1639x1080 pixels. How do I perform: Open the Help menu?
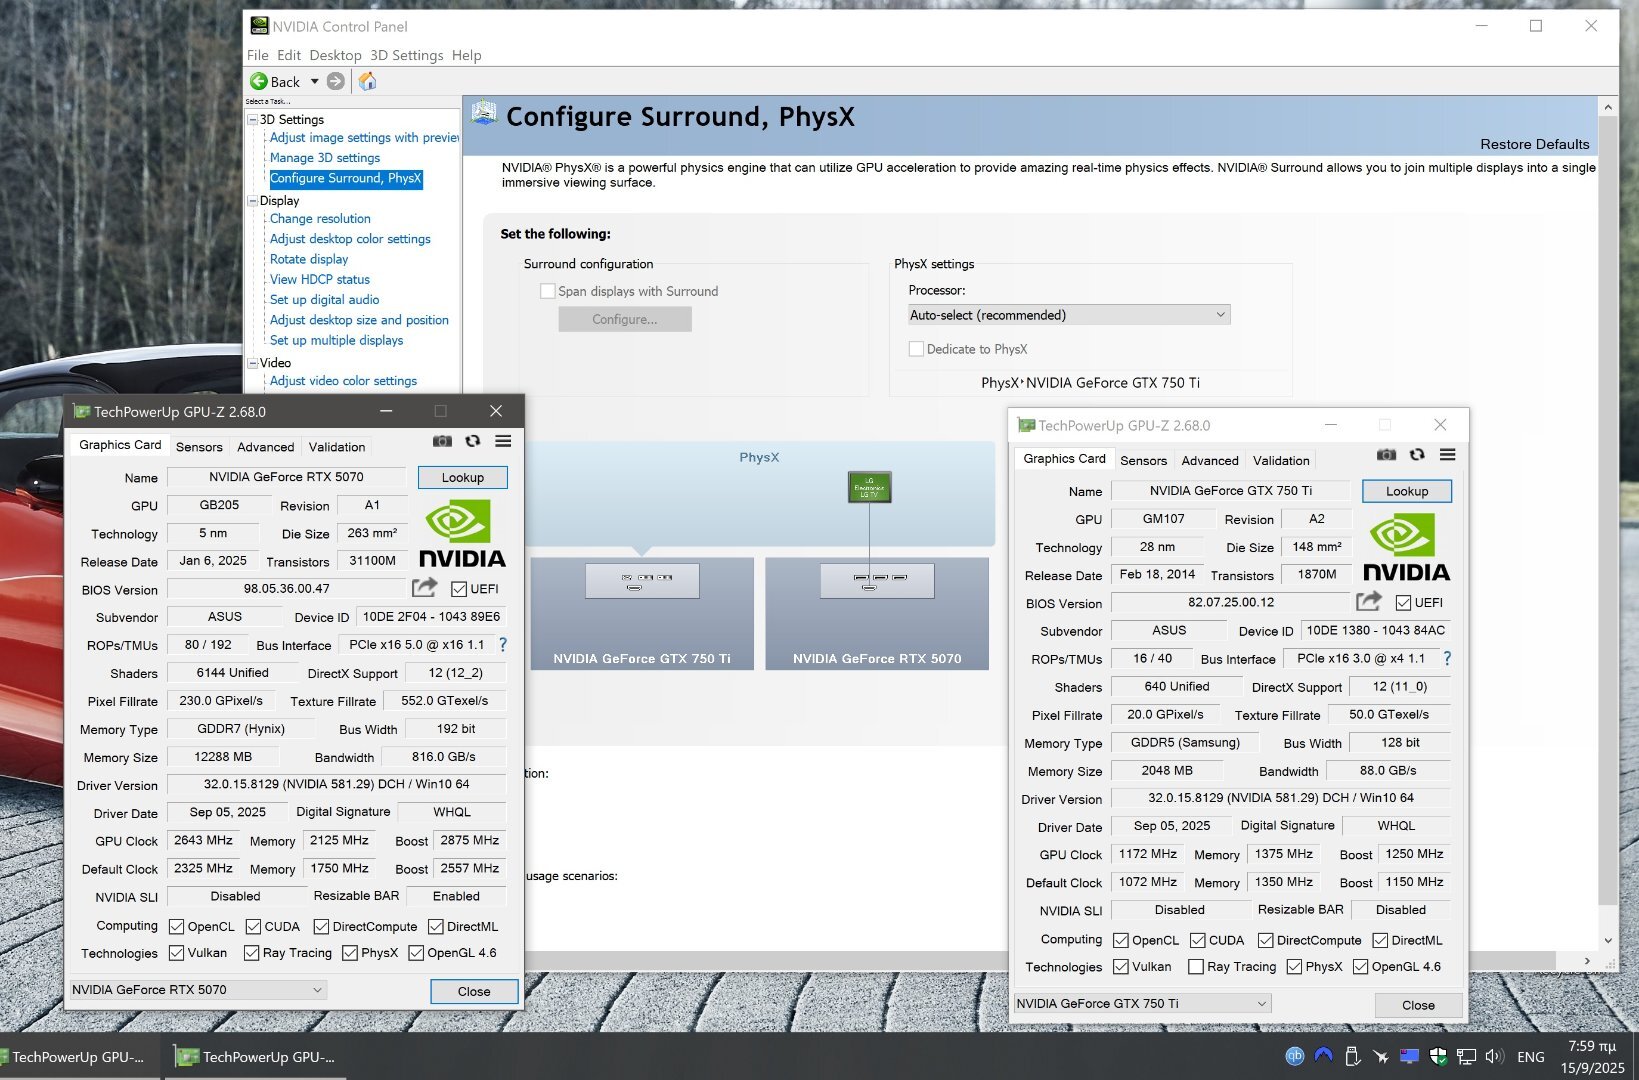tap(466, 55)
